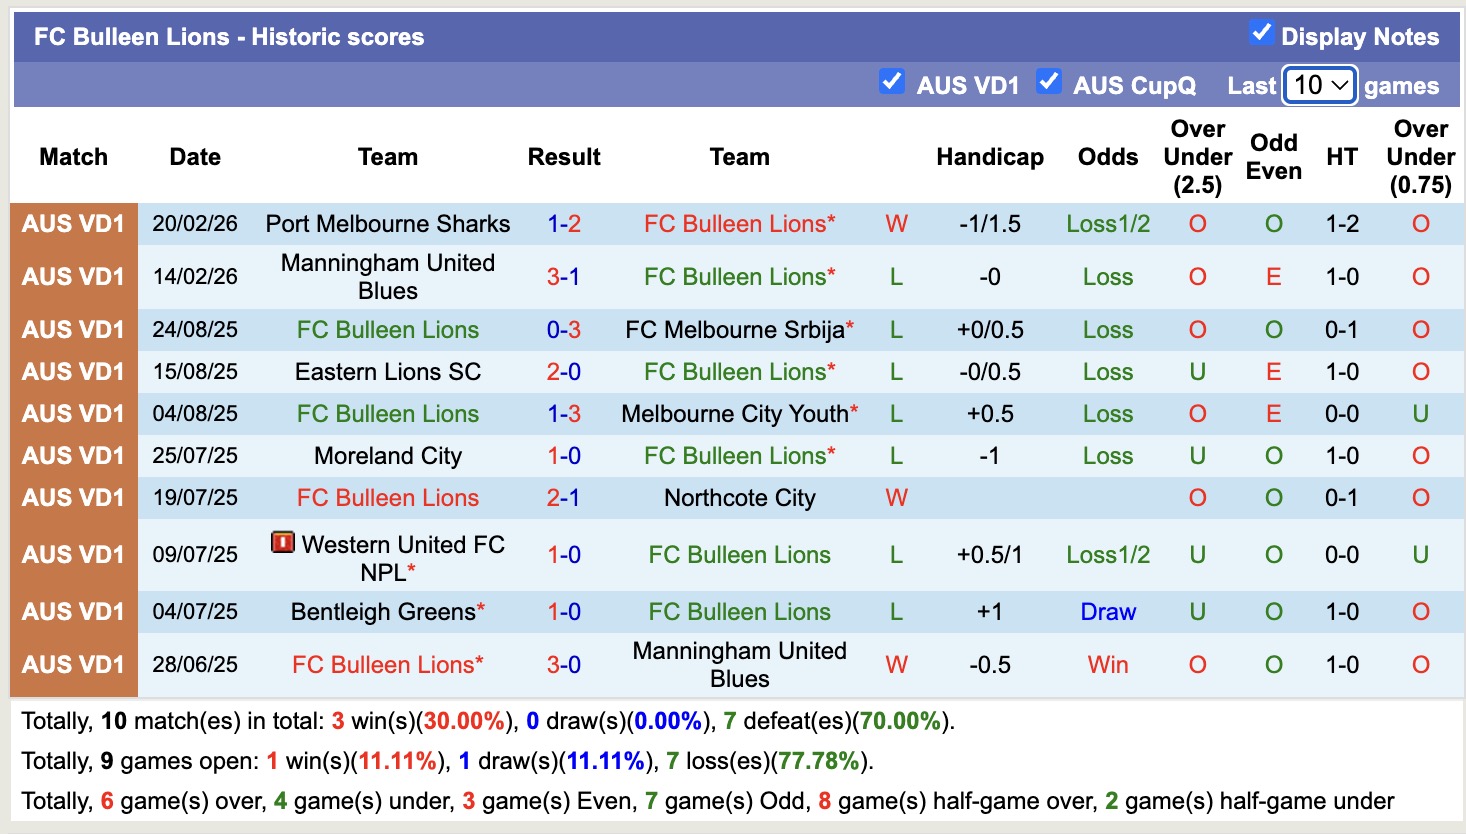Open Melbourne City Youth team page
The height and width of the screenshot is (834, 1466).
point(735,414)
